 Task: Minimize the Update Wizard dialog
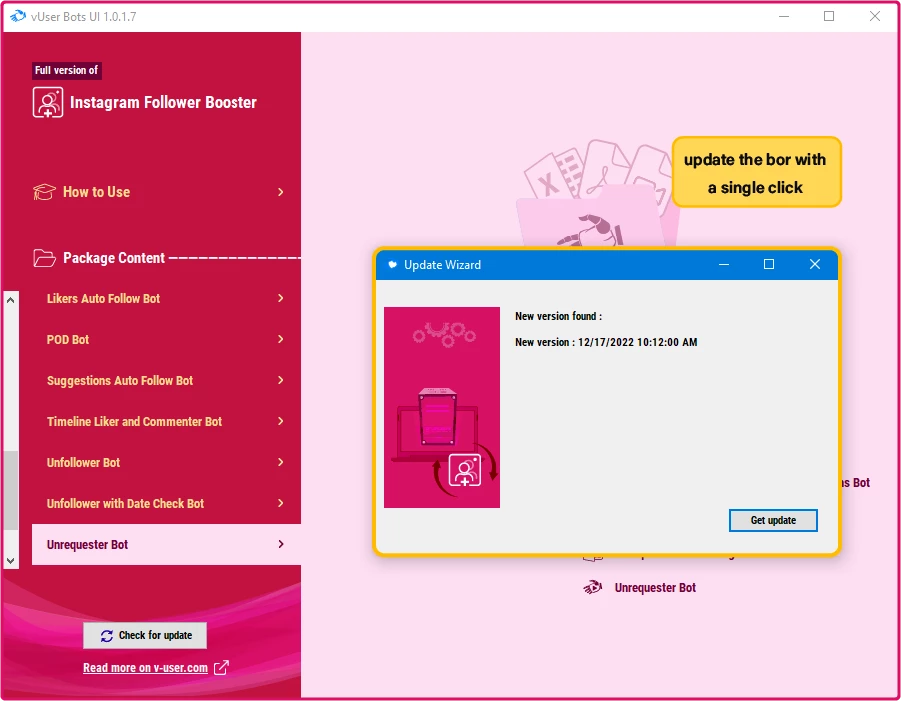(724, 264)
